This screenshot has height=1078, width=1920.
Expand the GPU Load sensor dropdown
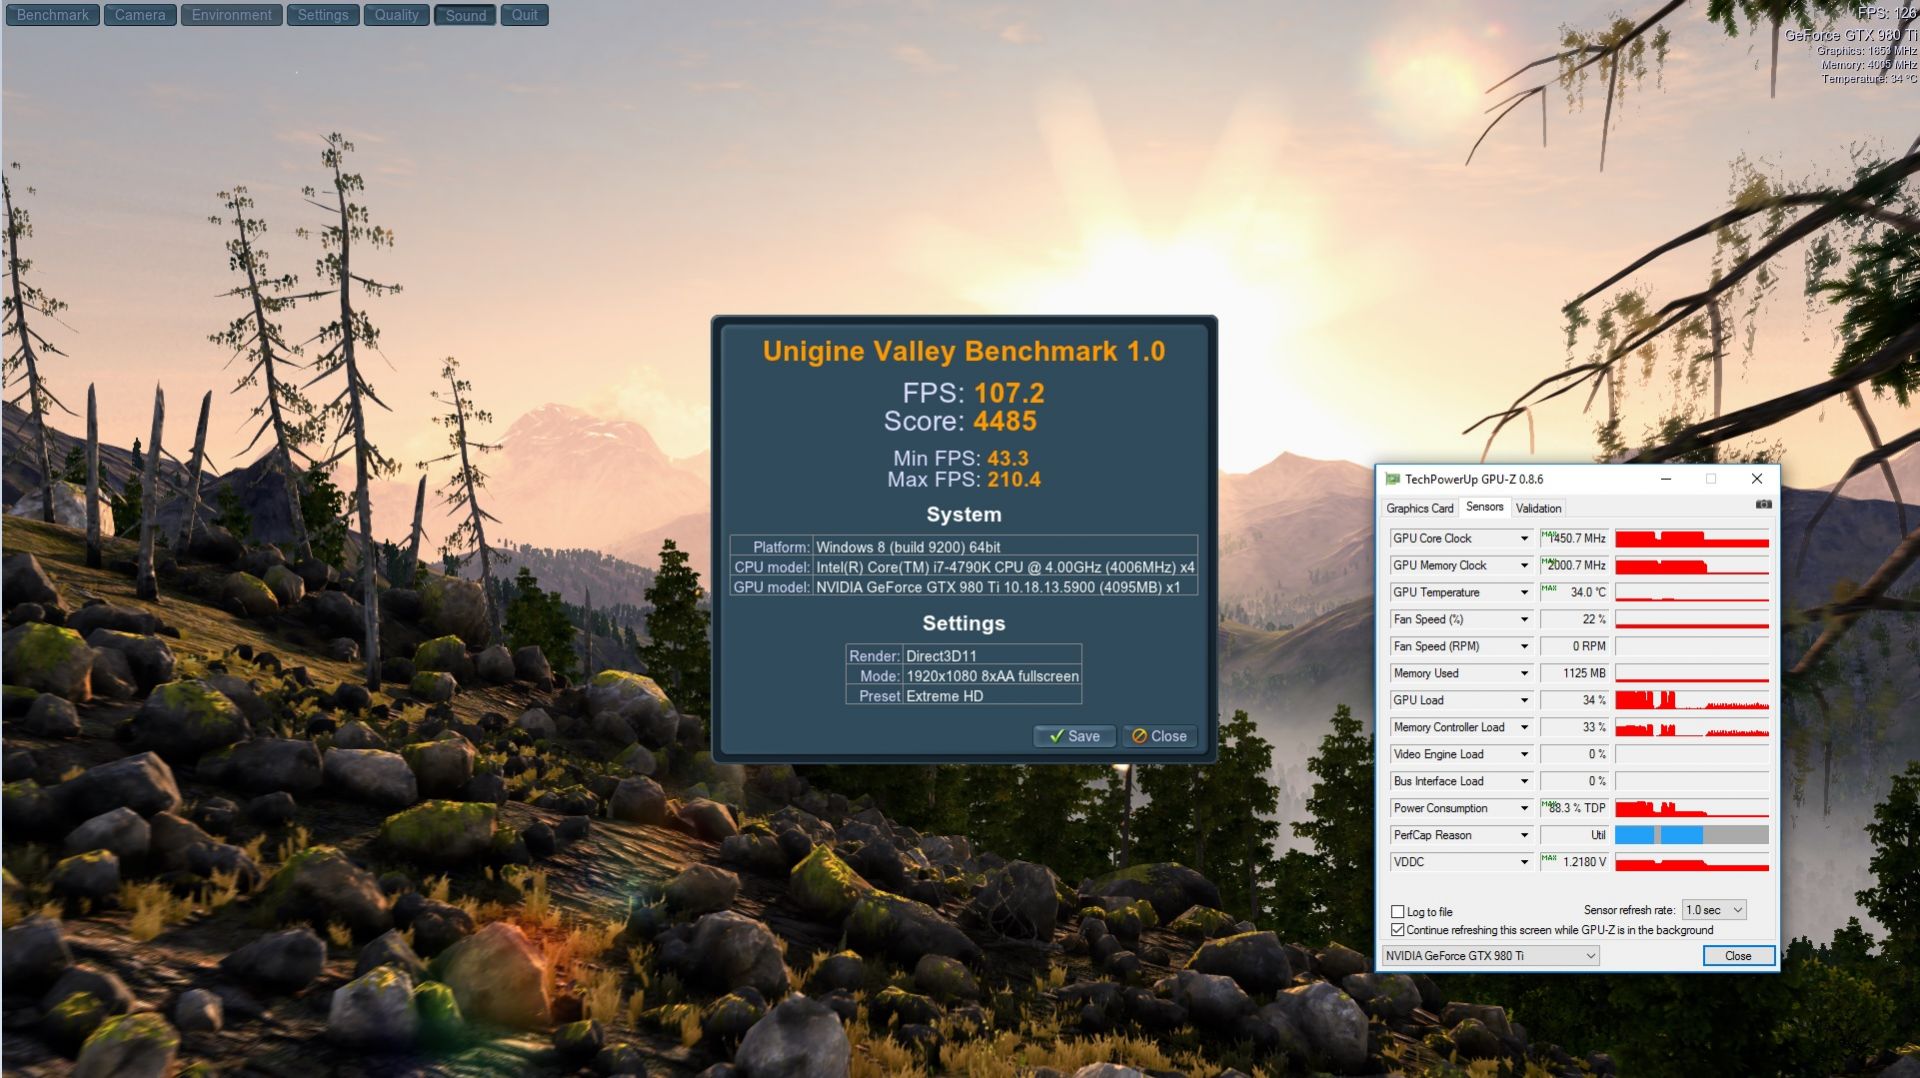coord(1525,701)
